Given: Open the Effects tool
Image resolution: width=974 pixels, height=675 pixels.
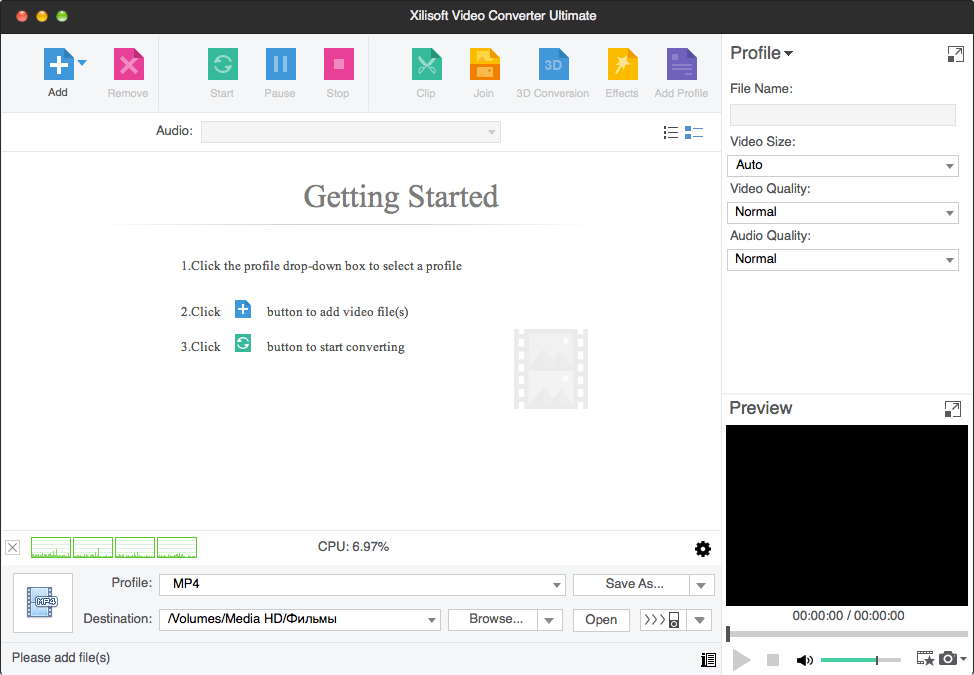Looking at the screenshot, I should pos(622,64).
